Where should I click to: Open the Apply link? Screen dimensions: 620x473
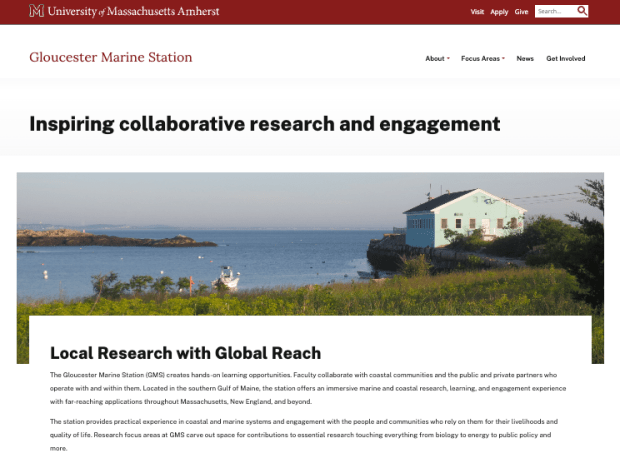point(499,12)
